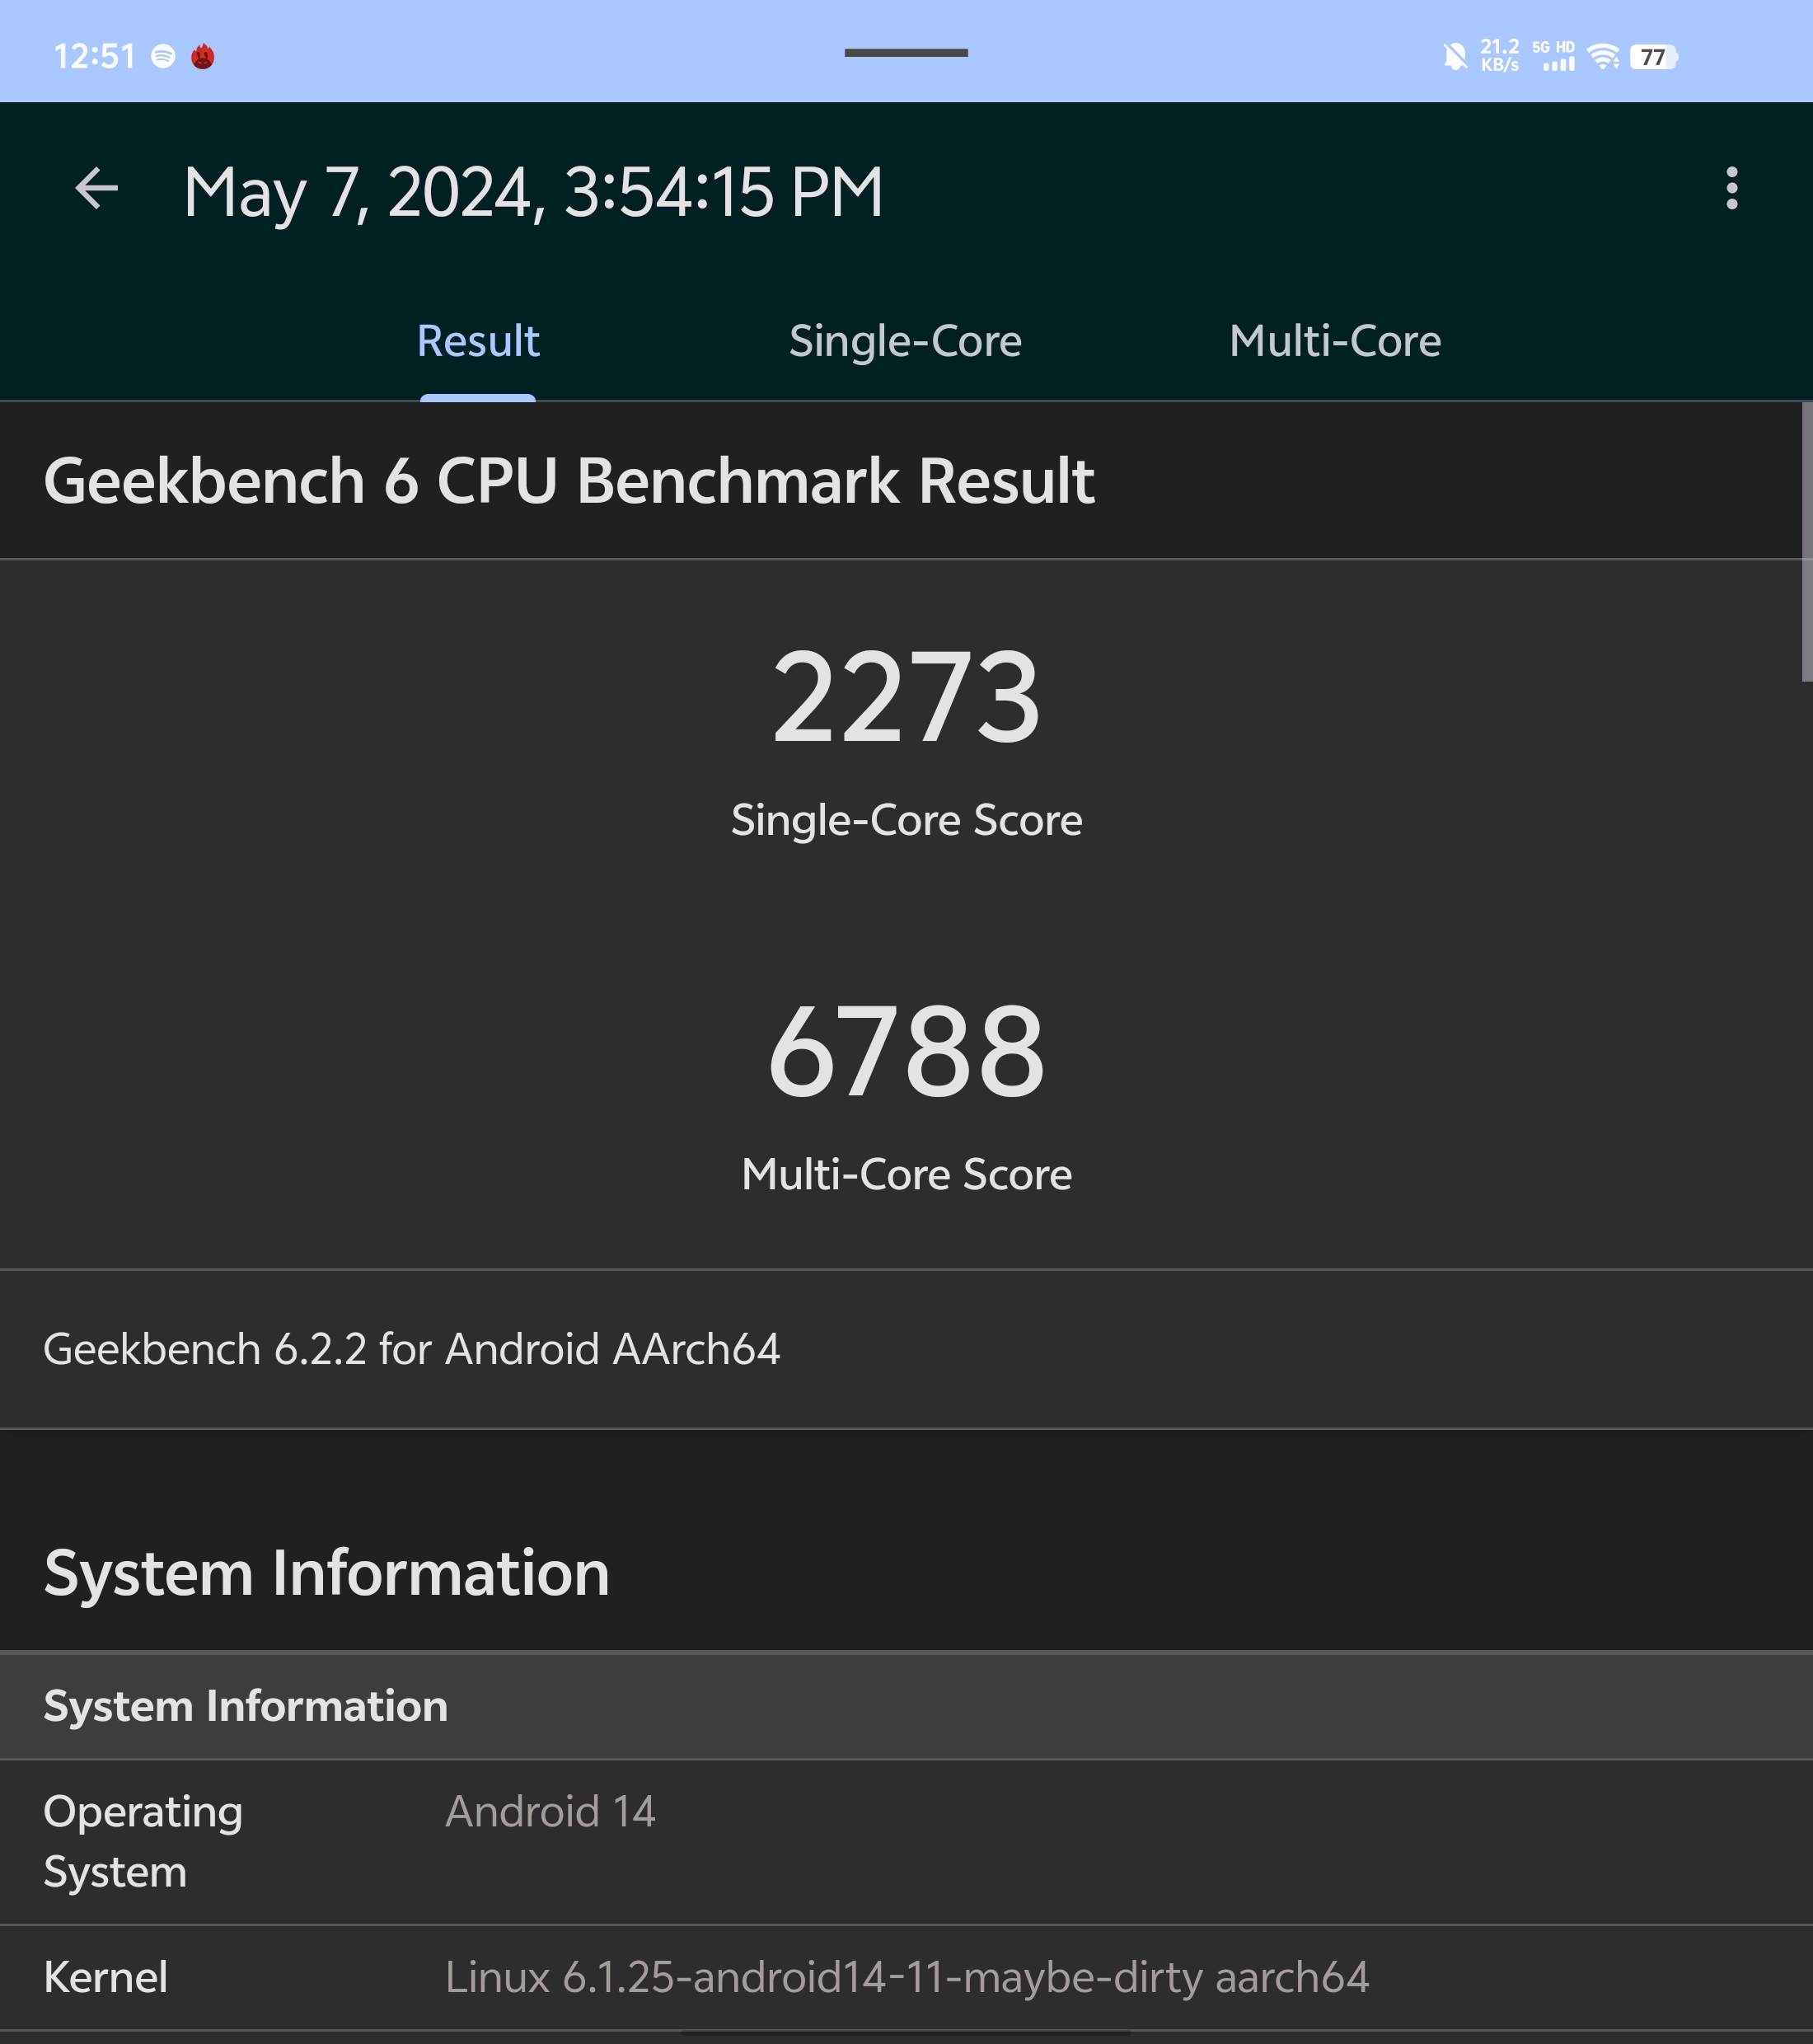Tap Geekbench 6.2.2 for Android AArch64 text
1813x2044 pixels.
tap(412, 1349)
